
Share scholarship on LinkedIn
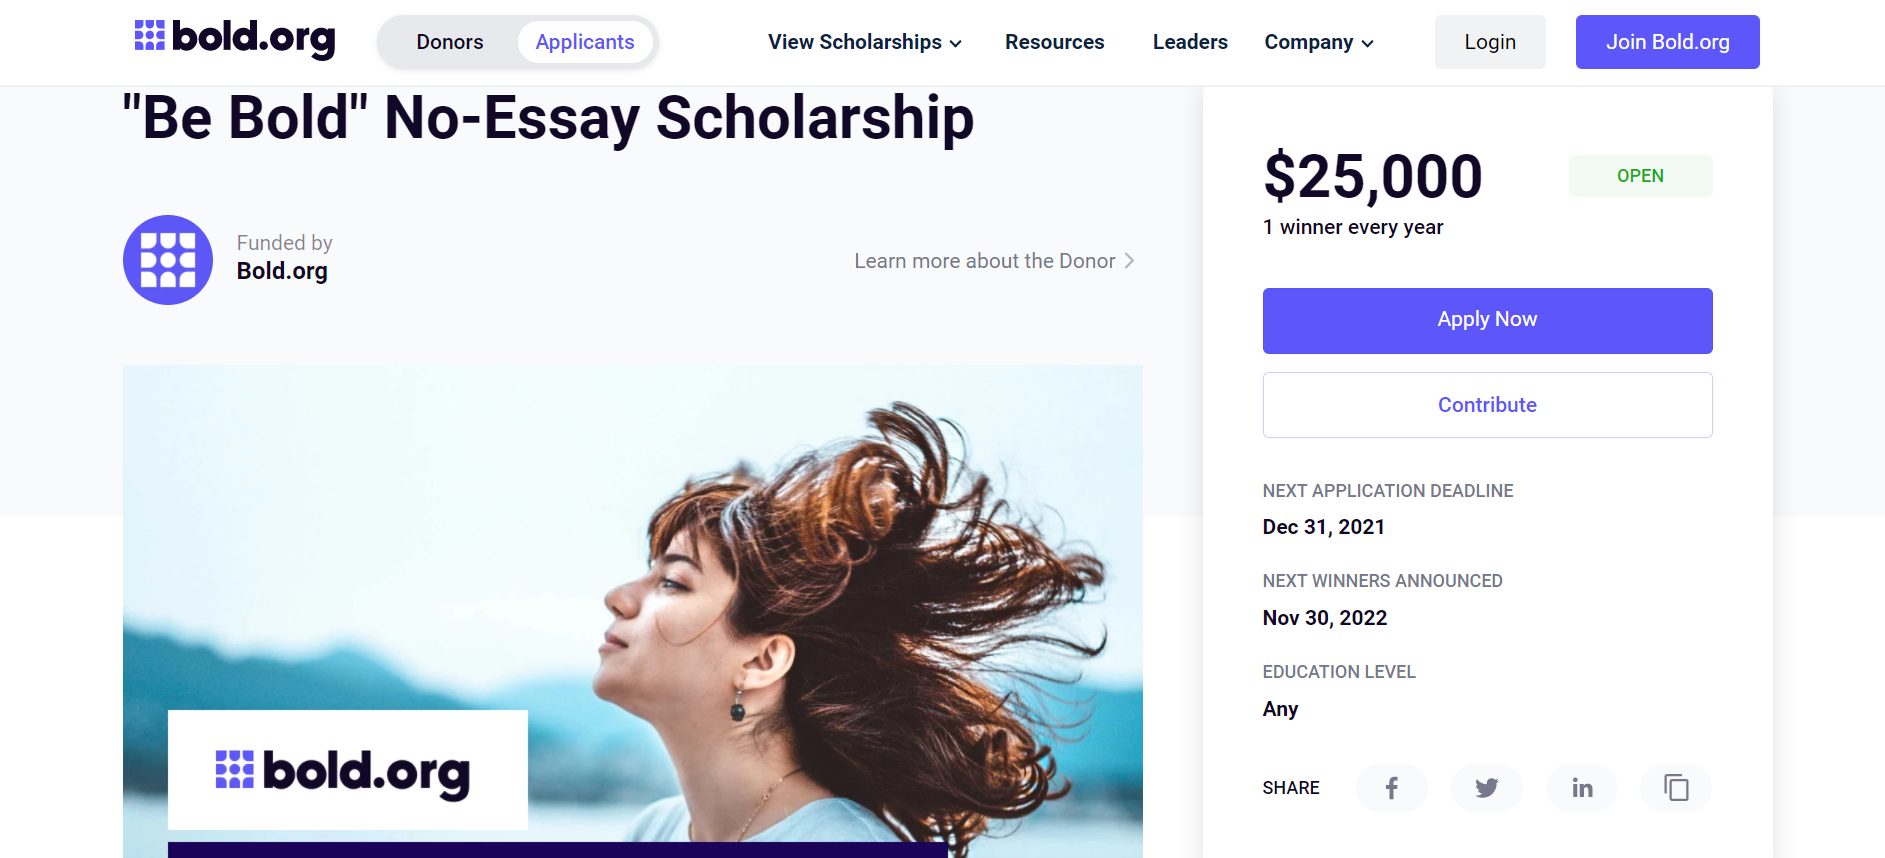click(x=1581, y=788)
